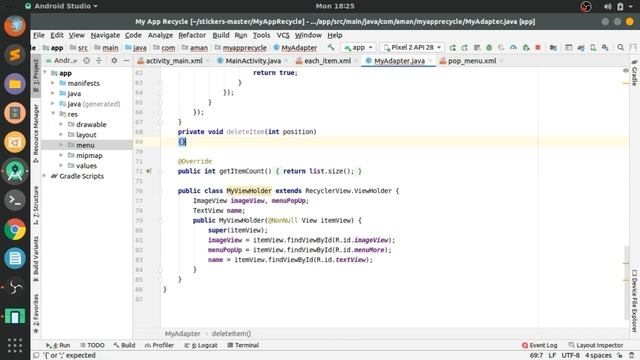The width and height of the screenshot is (640, 360).
Task: Click the Make Project hammer icon
Action: click(x=331, y=48)
